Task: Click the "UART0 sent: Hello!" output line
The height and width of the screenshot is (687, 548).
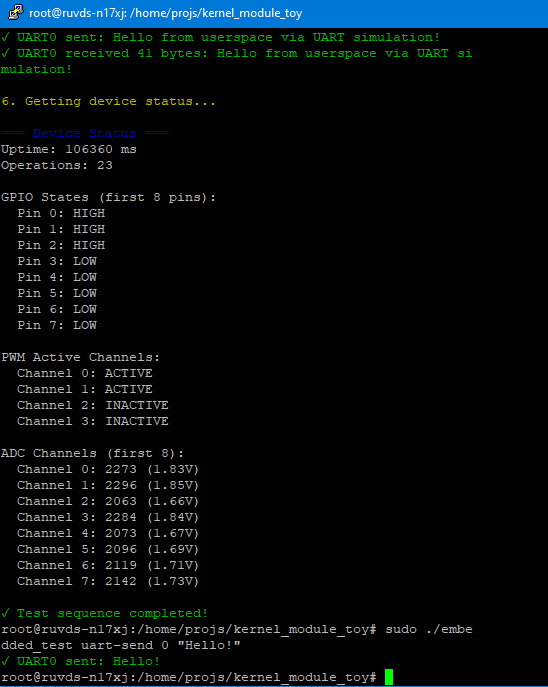Action: [x=81, y=661]
